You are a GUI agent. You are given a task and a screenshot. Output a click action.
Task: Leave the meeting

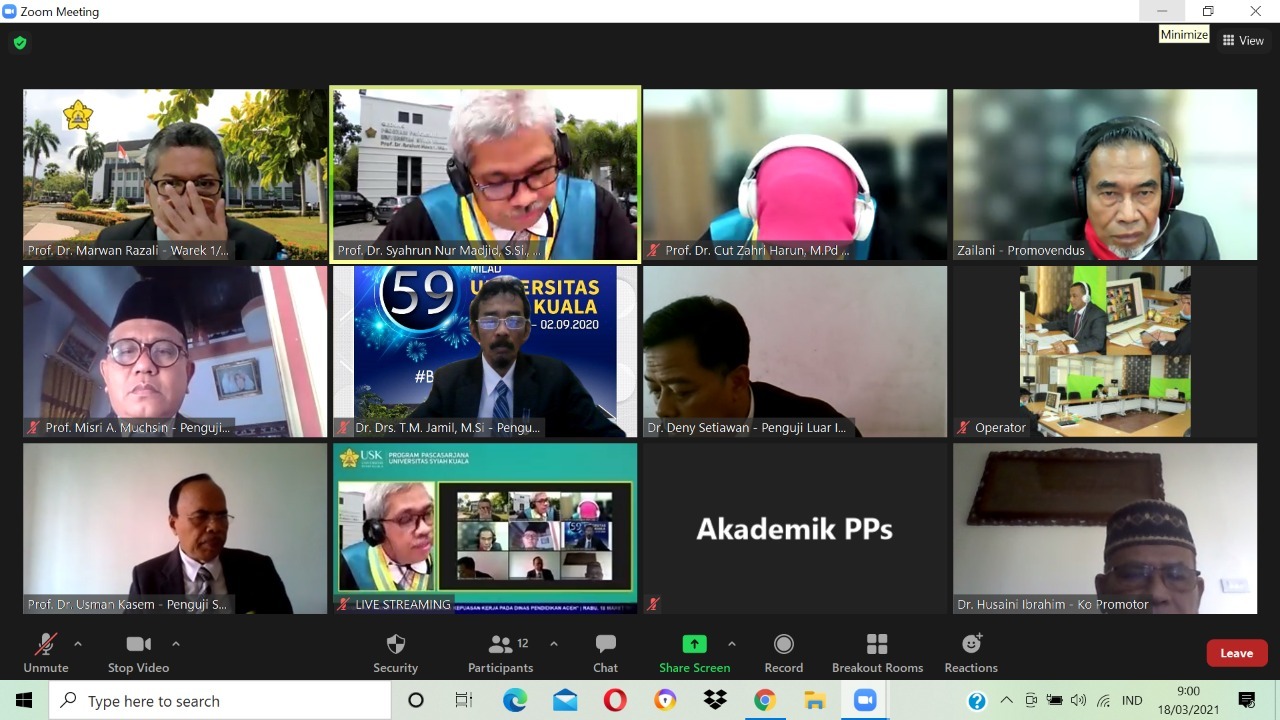(1236, 653)
